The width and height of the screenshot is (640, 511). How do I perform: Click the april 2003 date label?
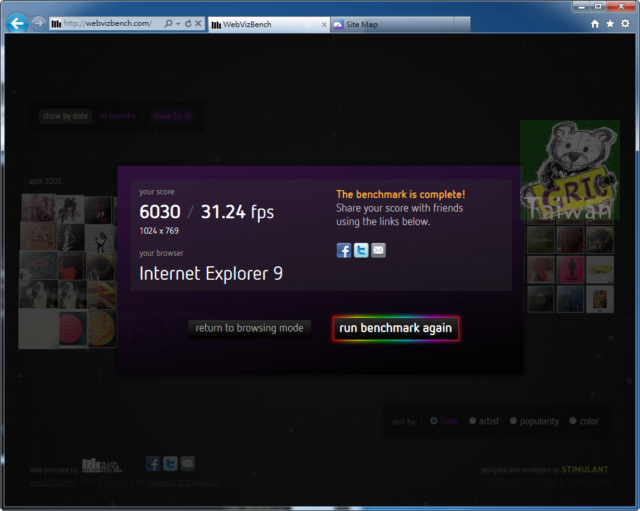[45, 181]
